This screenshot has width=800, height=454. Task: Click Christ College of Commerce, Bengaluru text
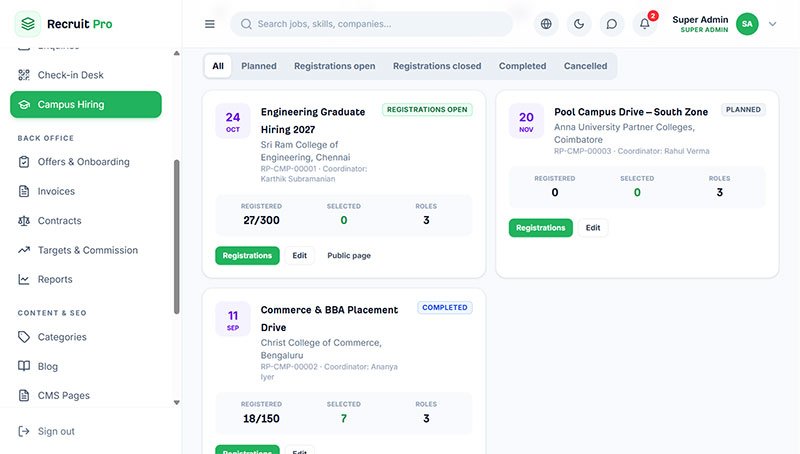[x=321, y=349]
